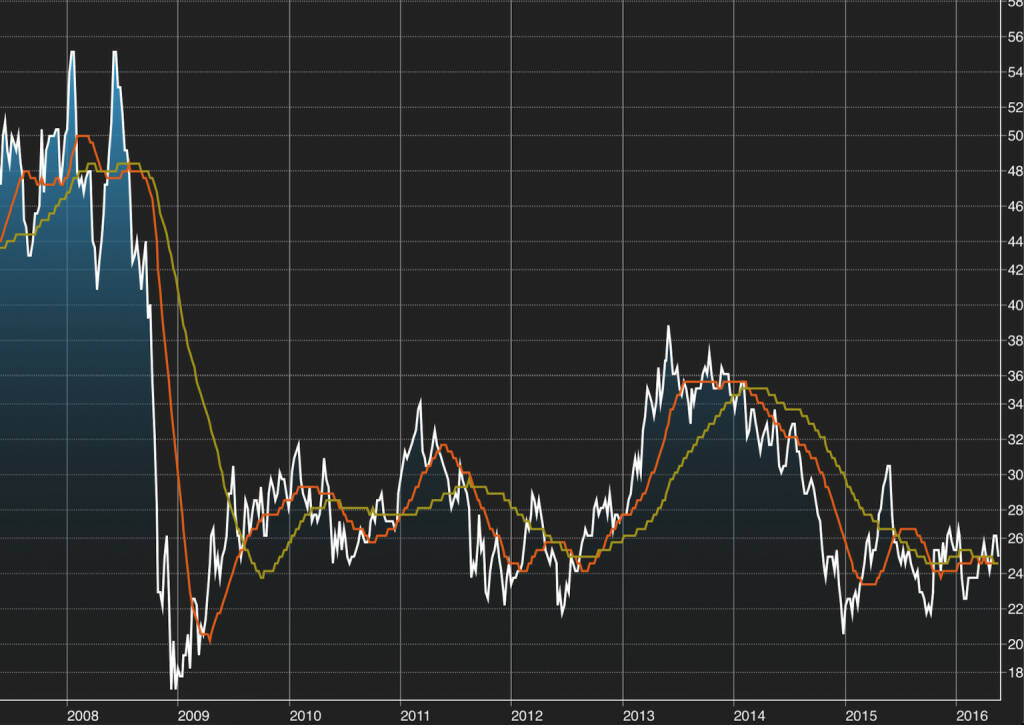
Task: Select the 2014 year marker
Action: click(749, 715)
